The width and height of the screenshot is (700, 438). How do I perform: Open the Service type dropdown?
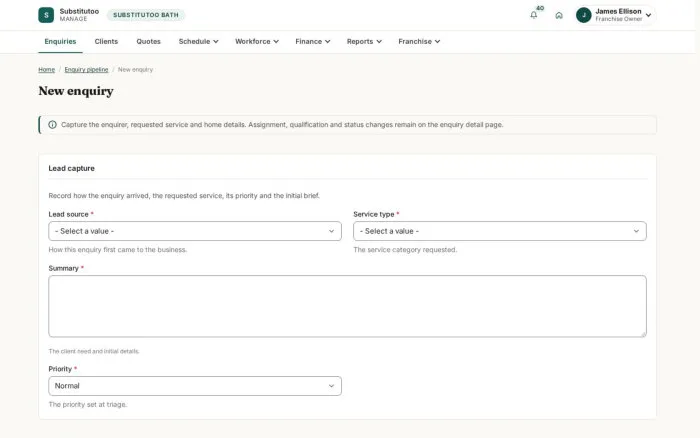click(500, 231)
